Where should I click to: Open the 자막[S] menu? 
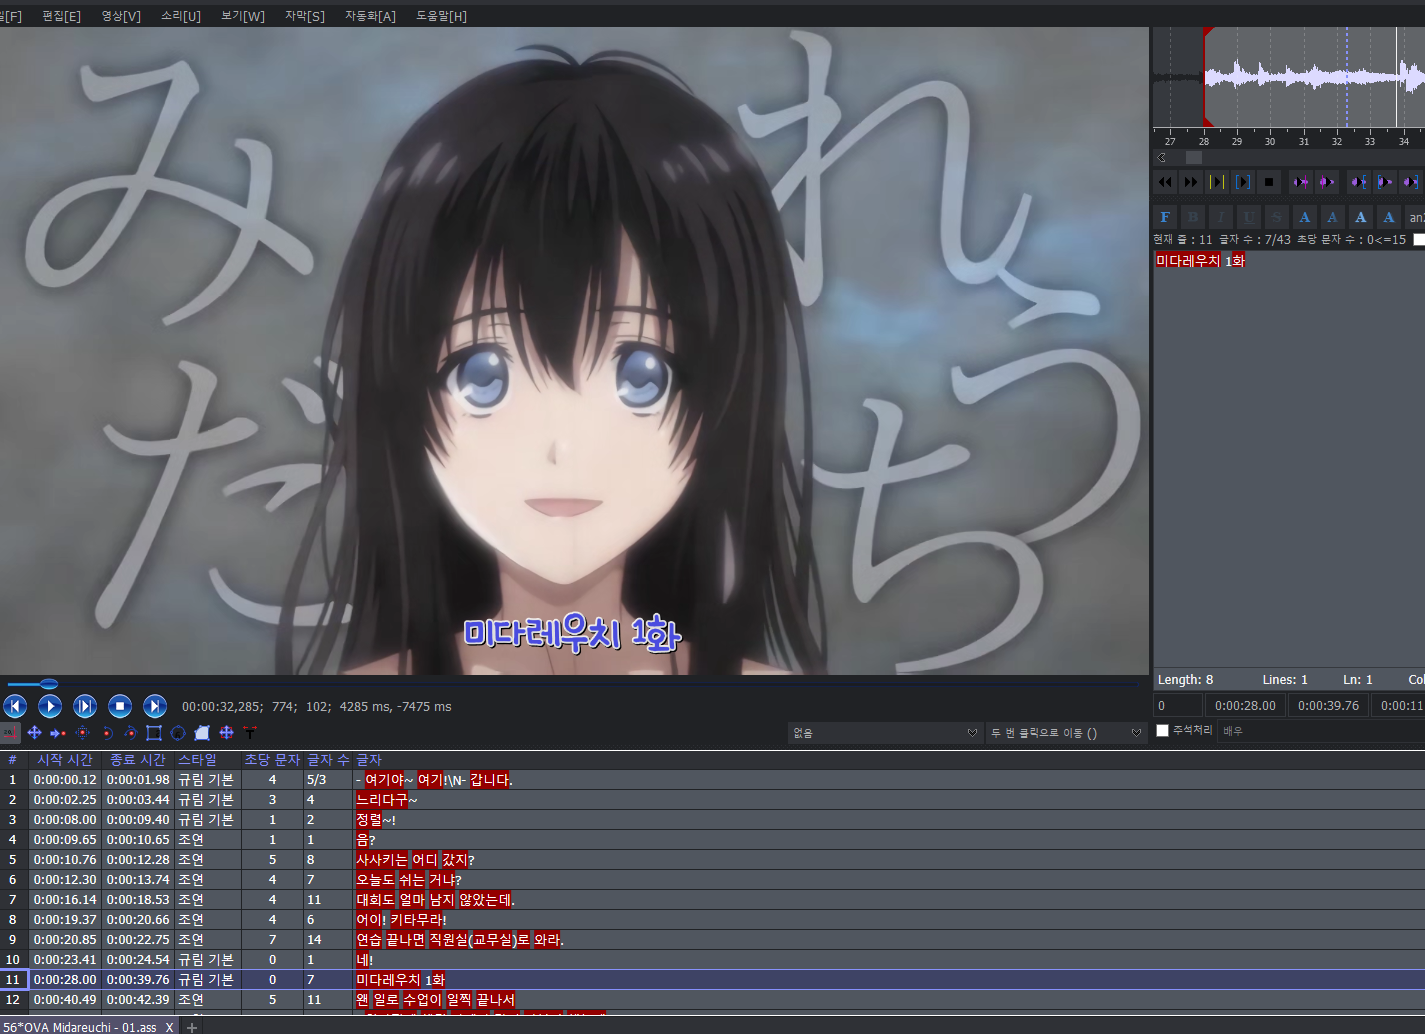pyautogui.click(x=305, y=16)
